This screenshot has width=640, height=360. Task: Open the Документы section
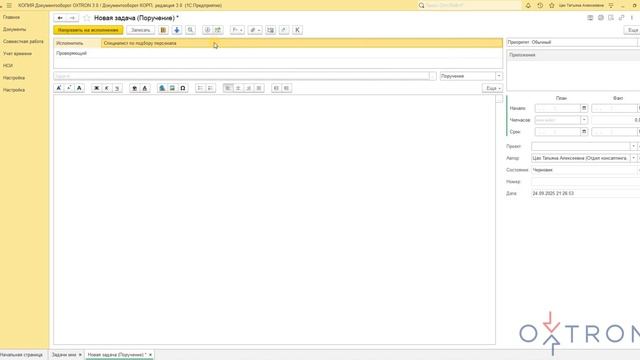(14, 29)
